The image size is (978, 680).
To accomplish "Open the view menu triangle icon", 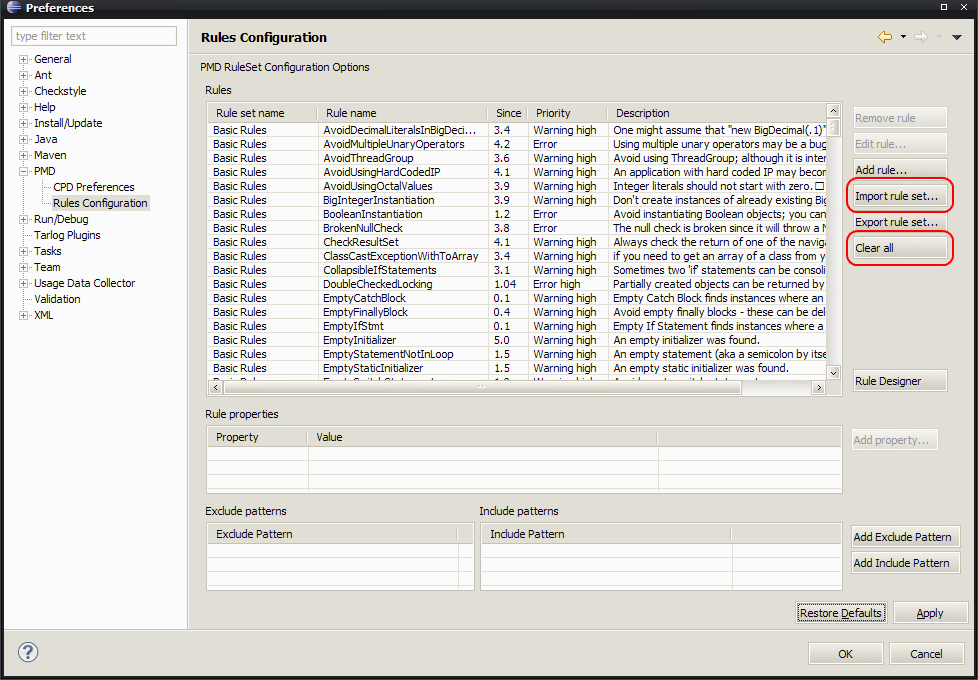I will [956, 37].
